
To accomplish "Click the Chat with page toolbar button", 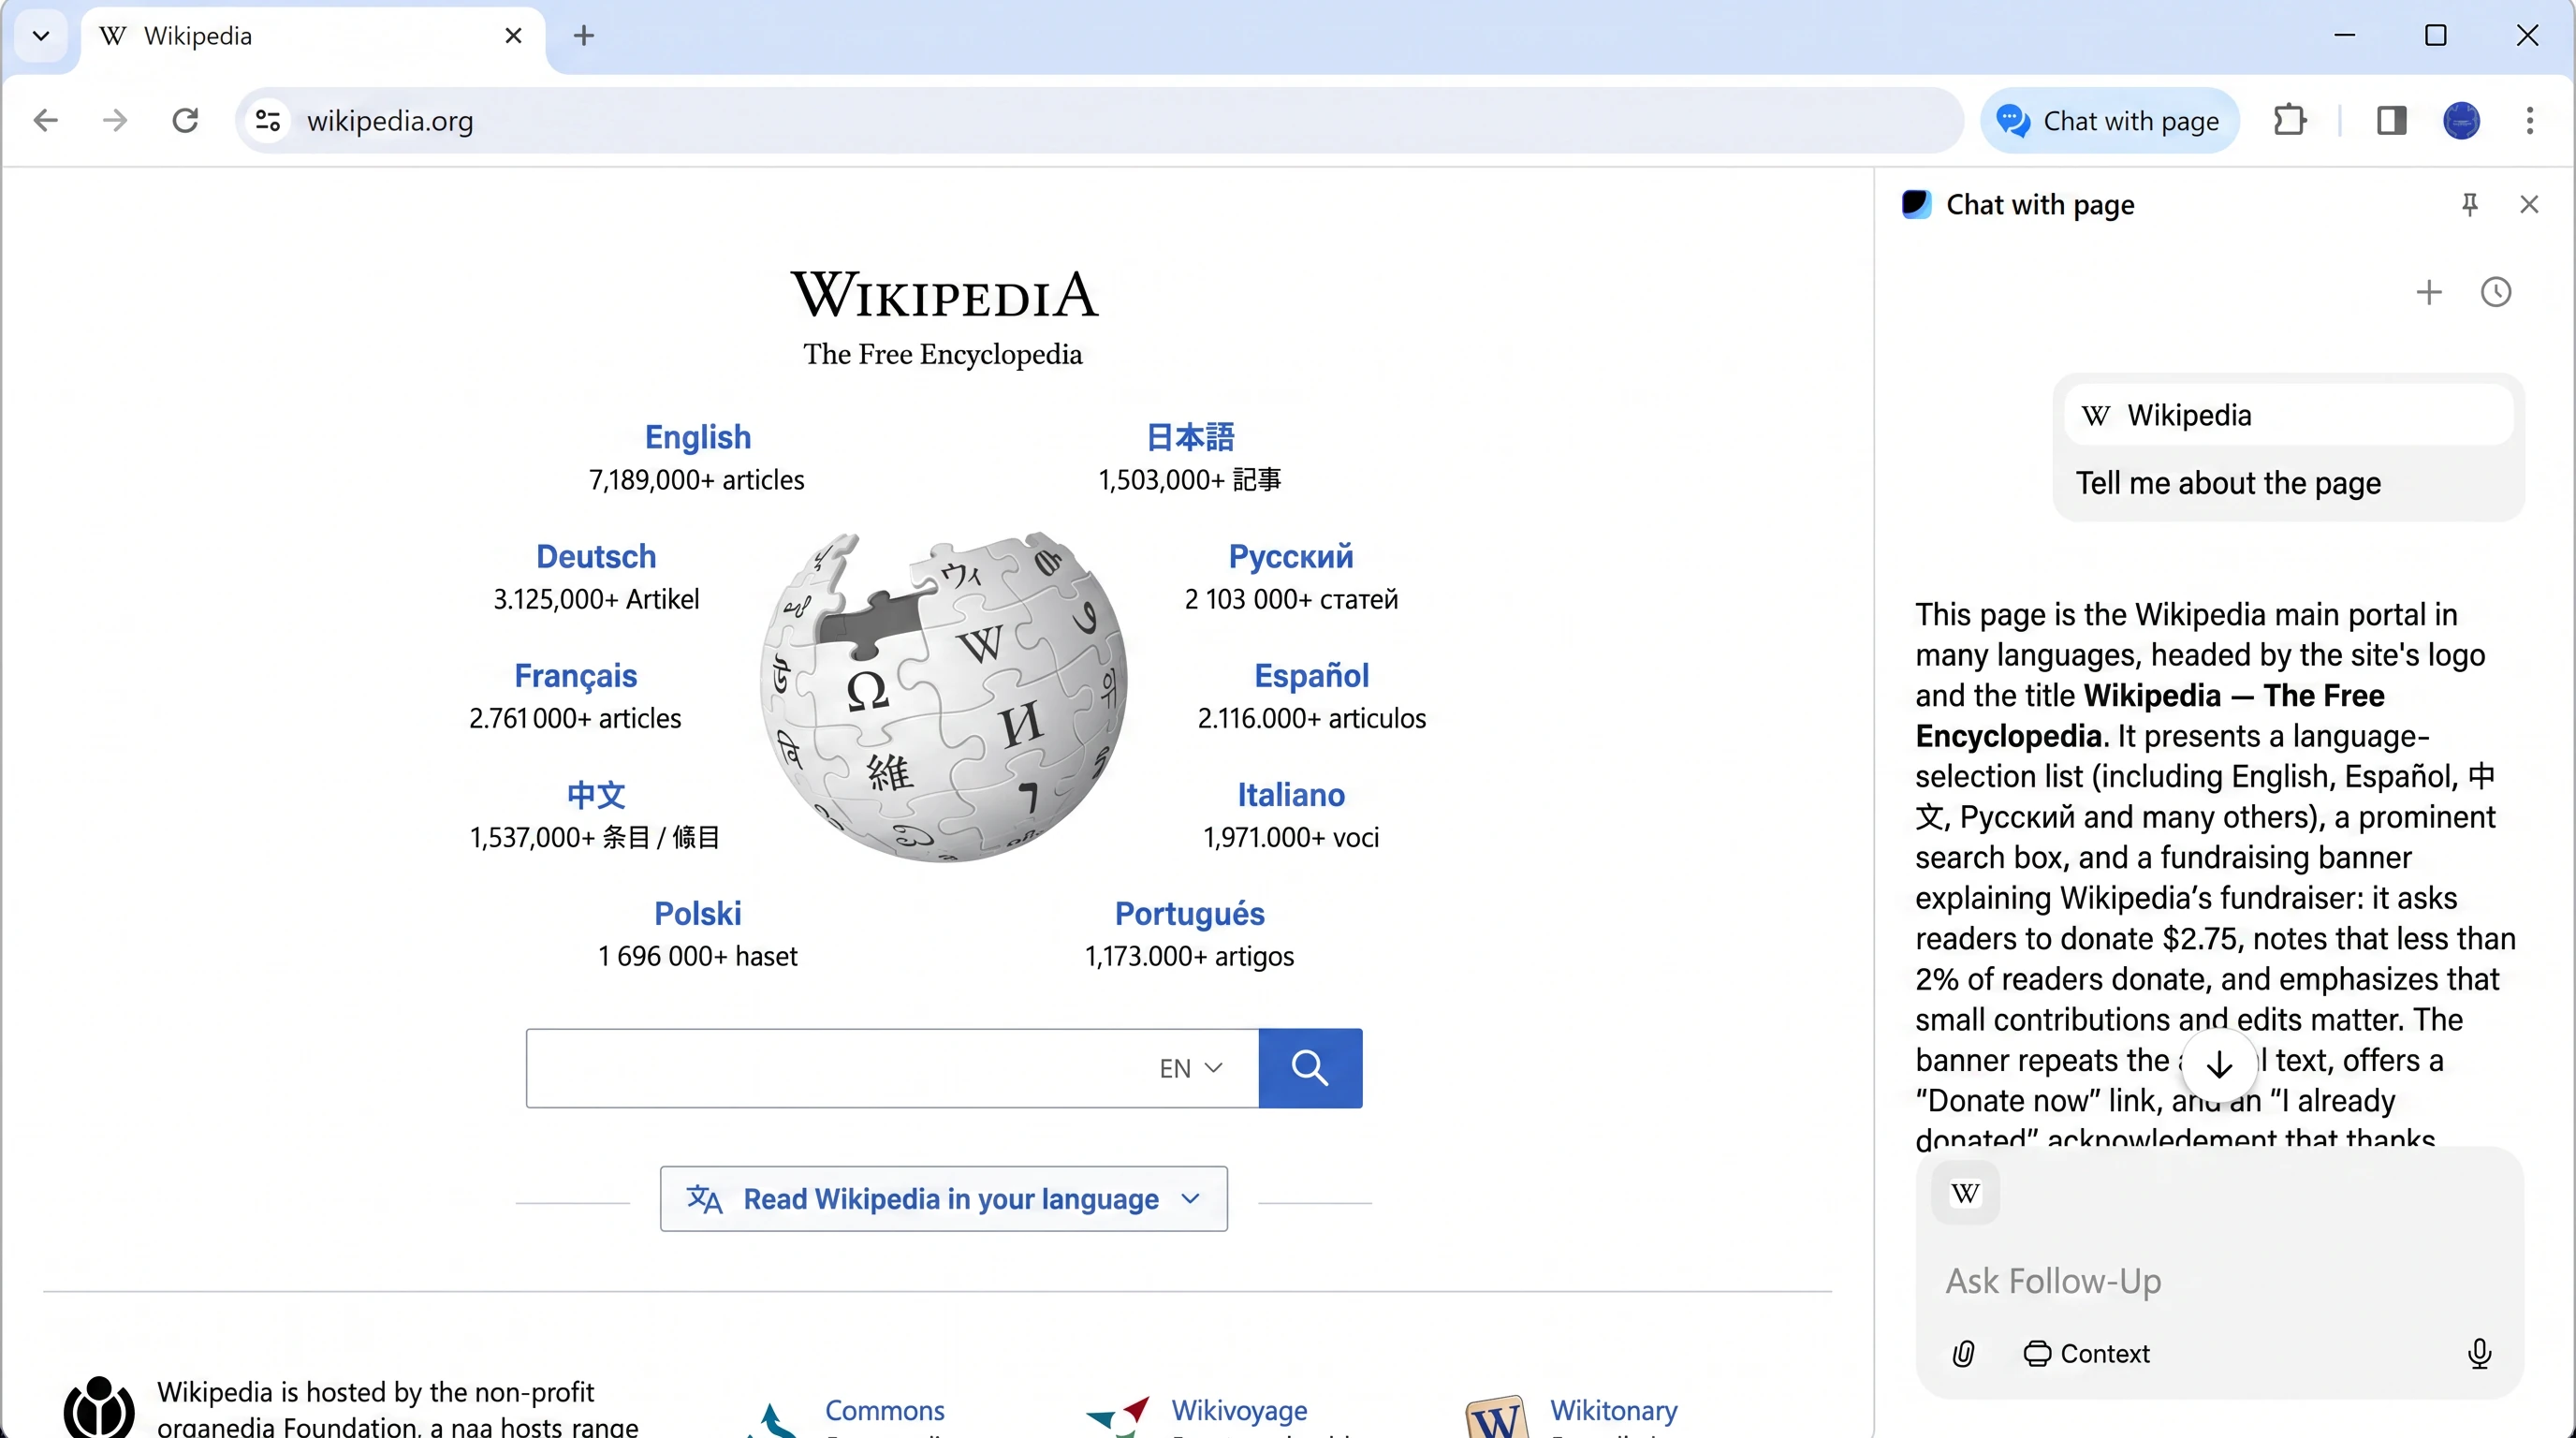I will click(2108, 121).
